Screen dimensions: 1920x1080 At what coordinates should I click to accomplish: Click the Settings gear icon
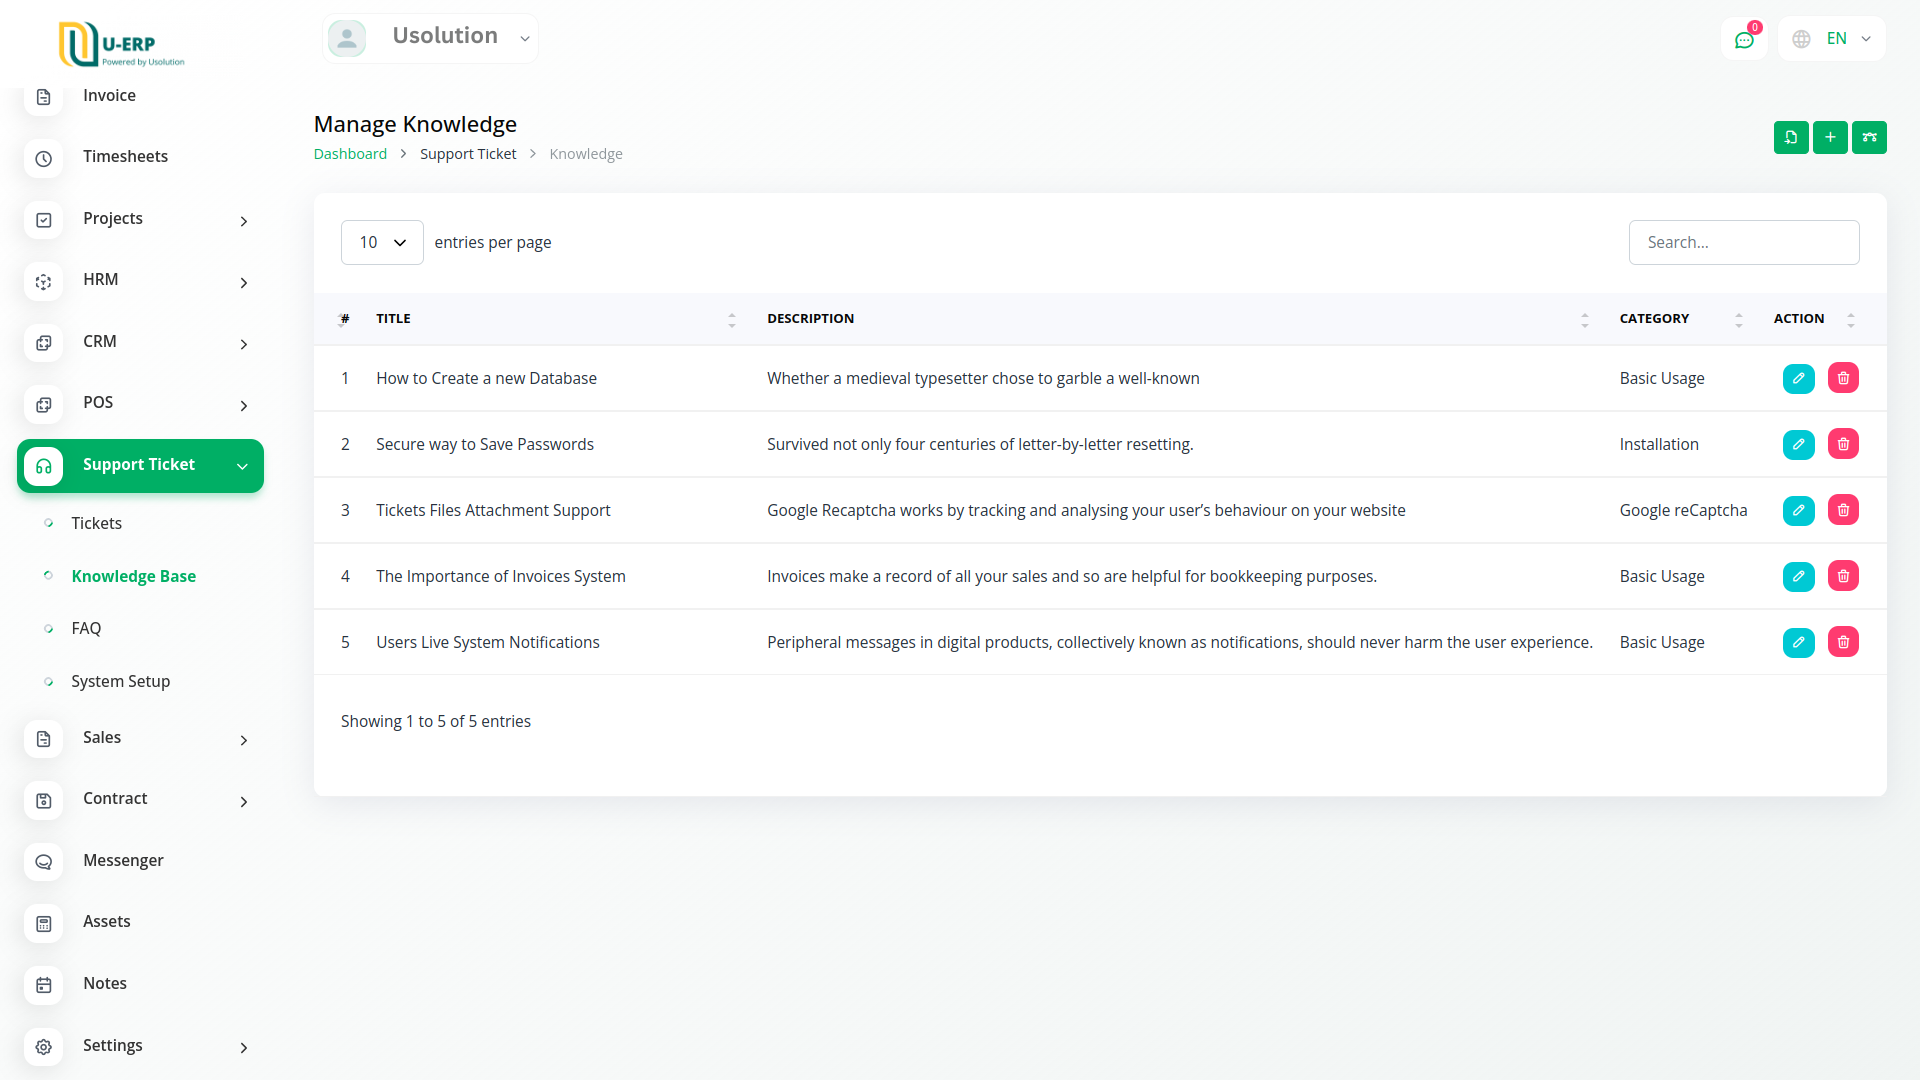(x=43, y=1047)
